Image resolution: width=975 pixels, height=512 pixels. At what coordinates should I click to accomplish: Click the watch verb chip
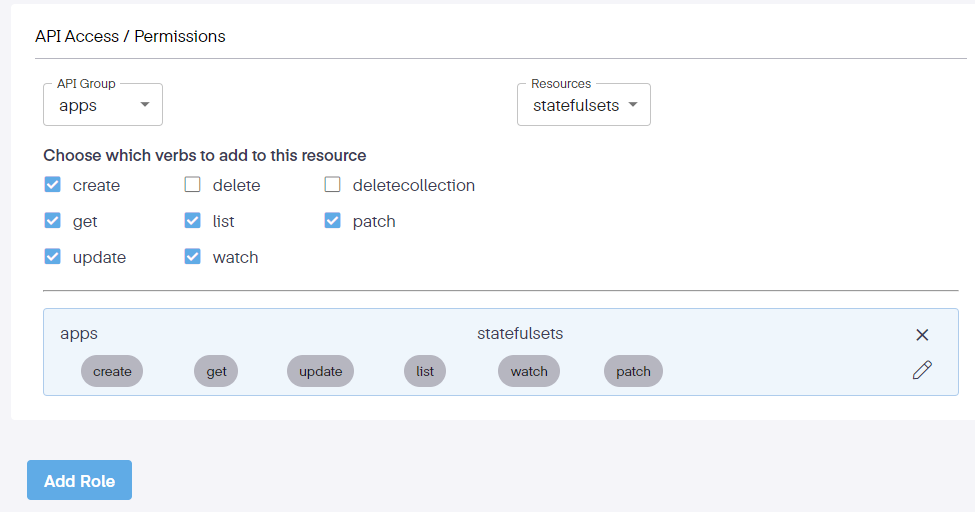coord(529,371)
